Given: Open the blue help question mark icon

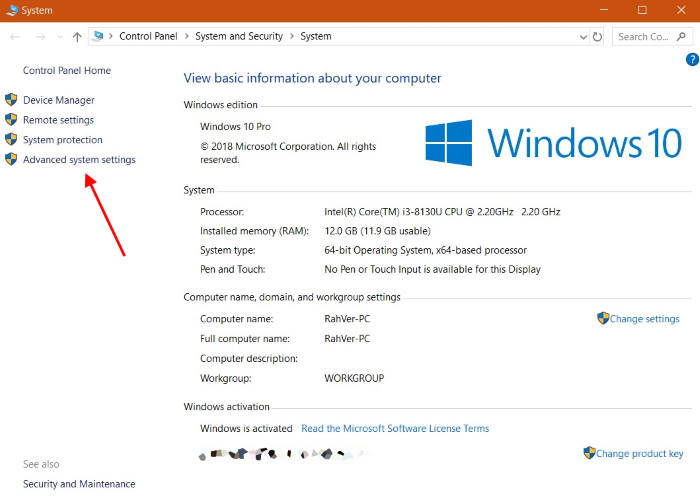Looking at the screenshot, I should [x=692, y=59].
